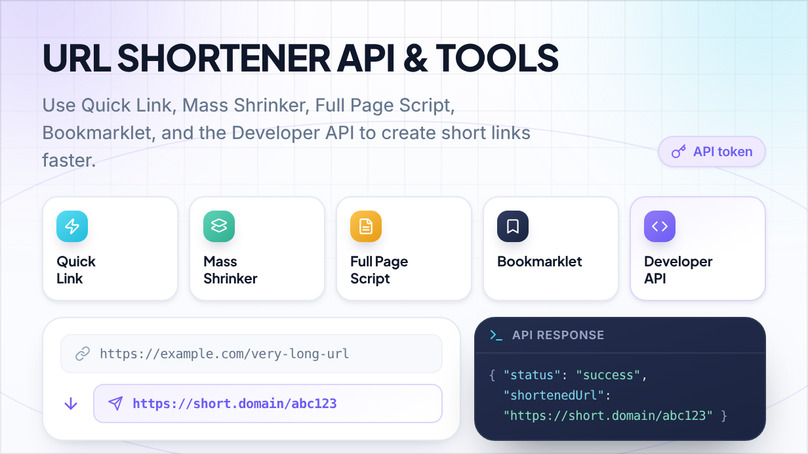808x454 pixels.
Task: Click the shortened https://short.domain/abc123 result box
Action: 268,403
